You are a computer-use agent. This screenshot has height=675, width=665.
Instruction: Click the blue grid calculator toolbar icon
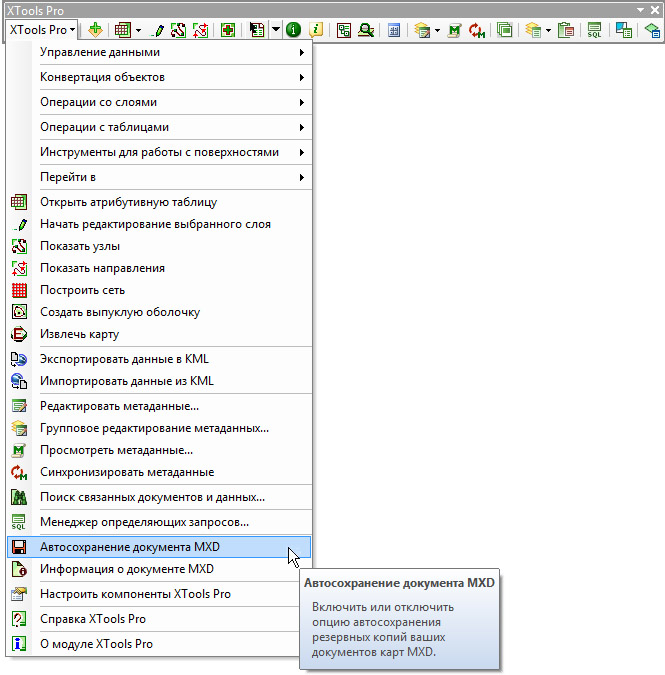click(394, 30)
